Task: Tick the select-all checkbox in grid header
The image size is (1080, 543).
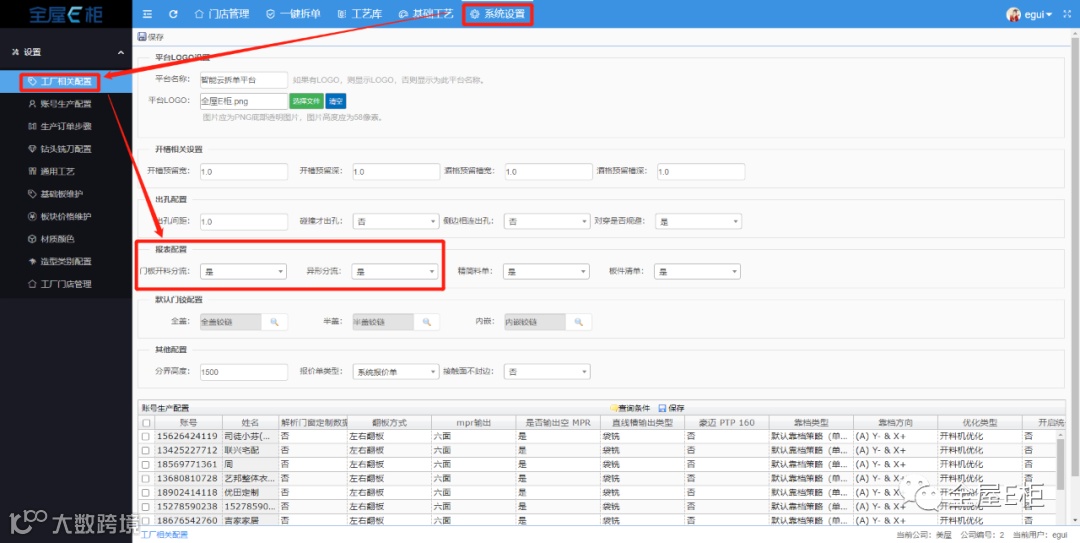Action: pos(146,422)
